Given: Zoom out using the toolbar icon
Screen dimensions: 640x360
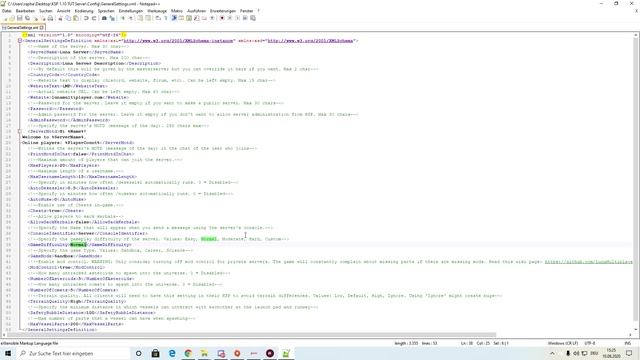Looking at the screenshot, I should click(x=131, y=18).
